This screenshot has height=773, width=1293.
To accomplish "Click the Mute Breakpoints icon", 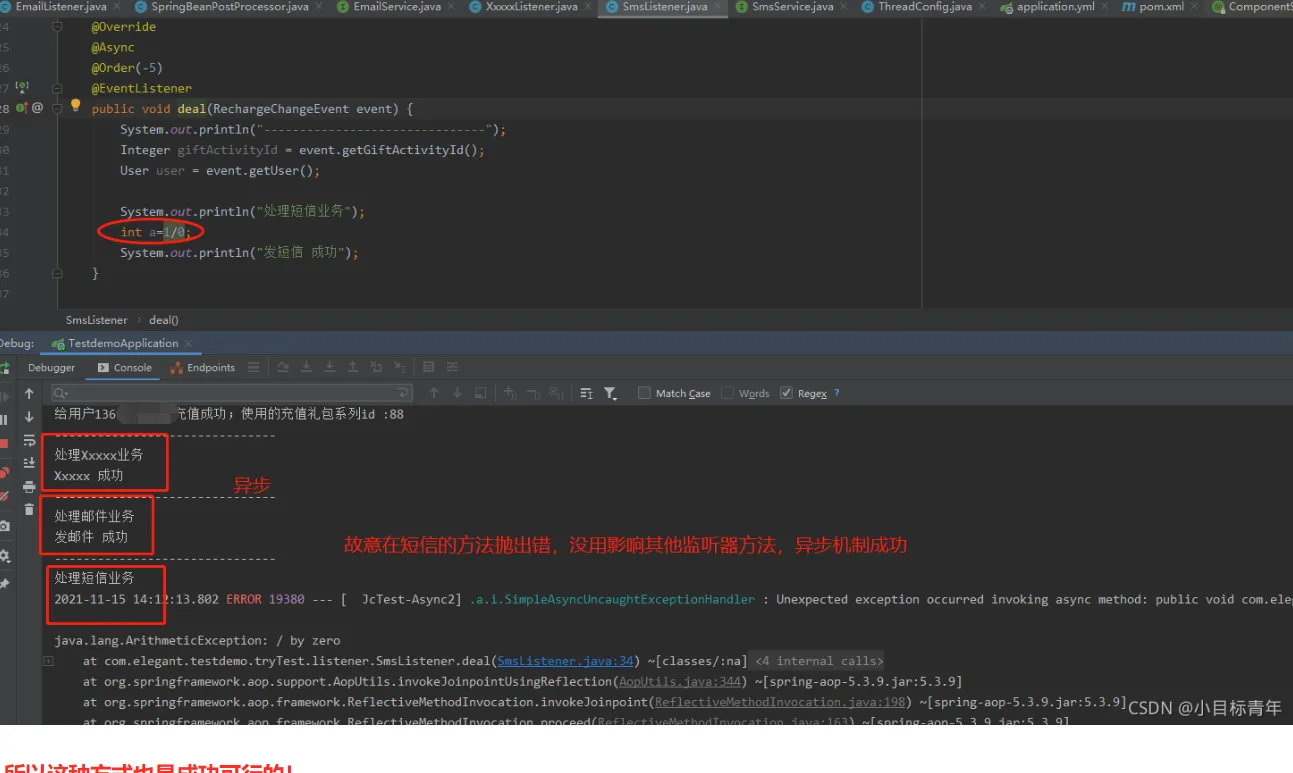I will pos(5,495).
